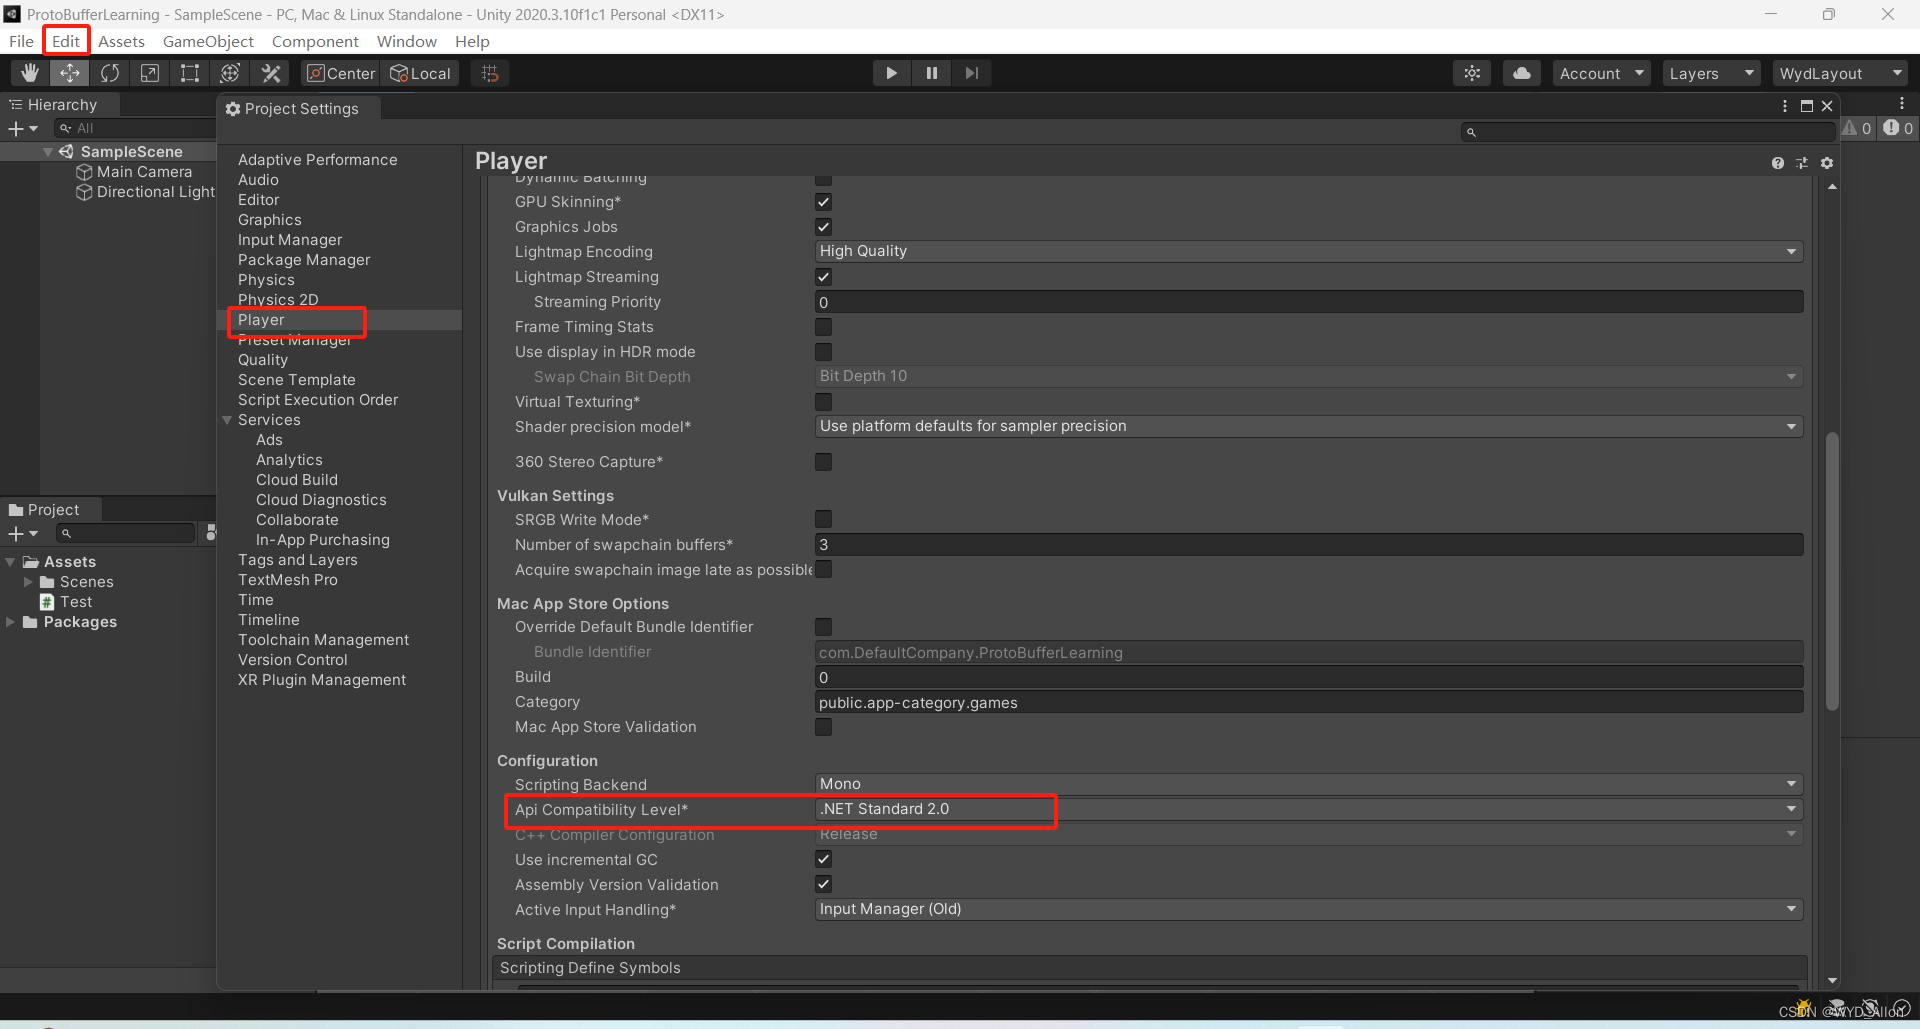Viewport: 1920px width, 1029px height.
Task: Select the Scale tool
Action: pyautogui.click(x=150, y=73)
